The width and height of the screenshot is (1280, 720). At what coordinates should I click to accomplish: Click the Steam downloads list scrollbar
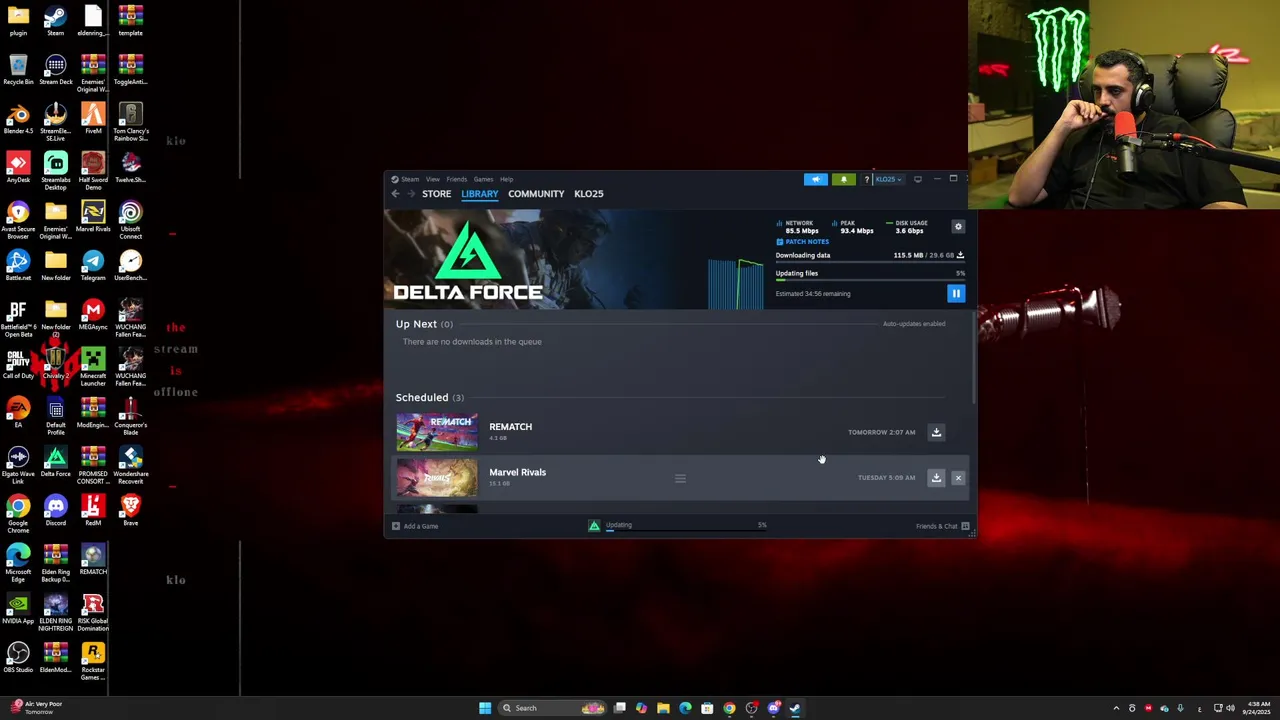[x=973, y=360]
